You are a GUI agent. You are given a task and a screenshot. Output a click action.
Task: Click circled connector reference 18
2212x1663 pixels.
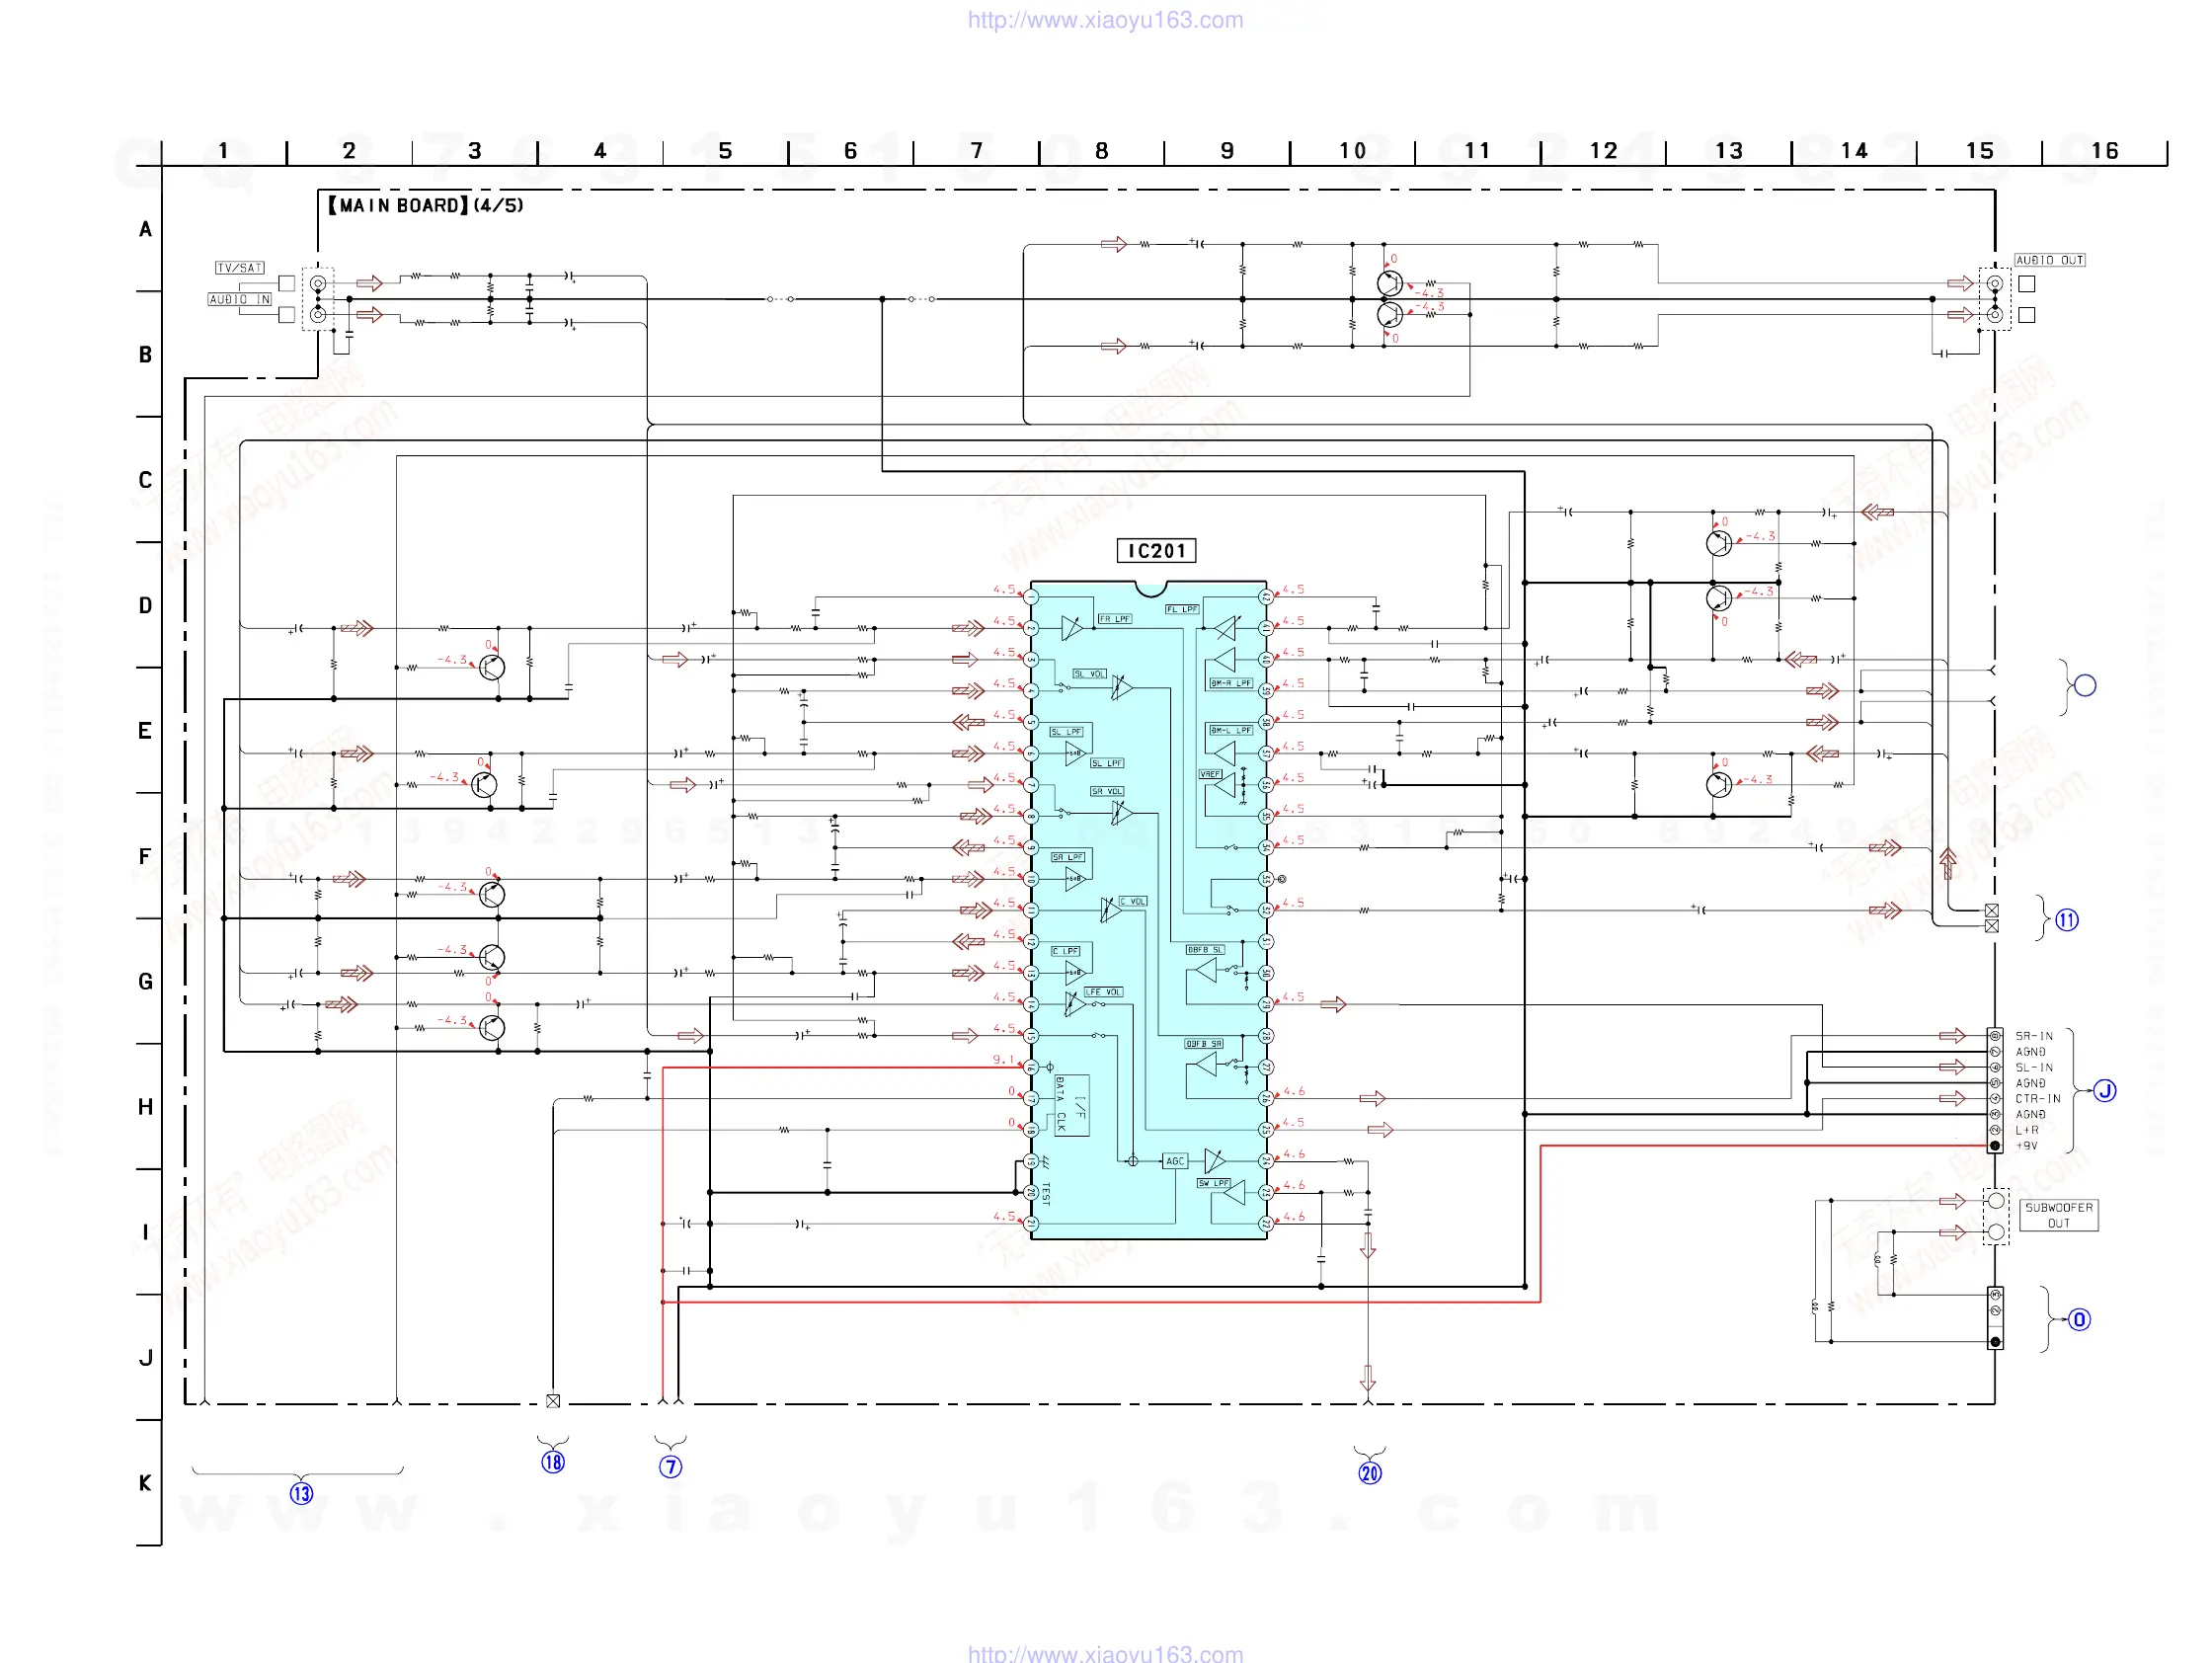pos(553,1462)
